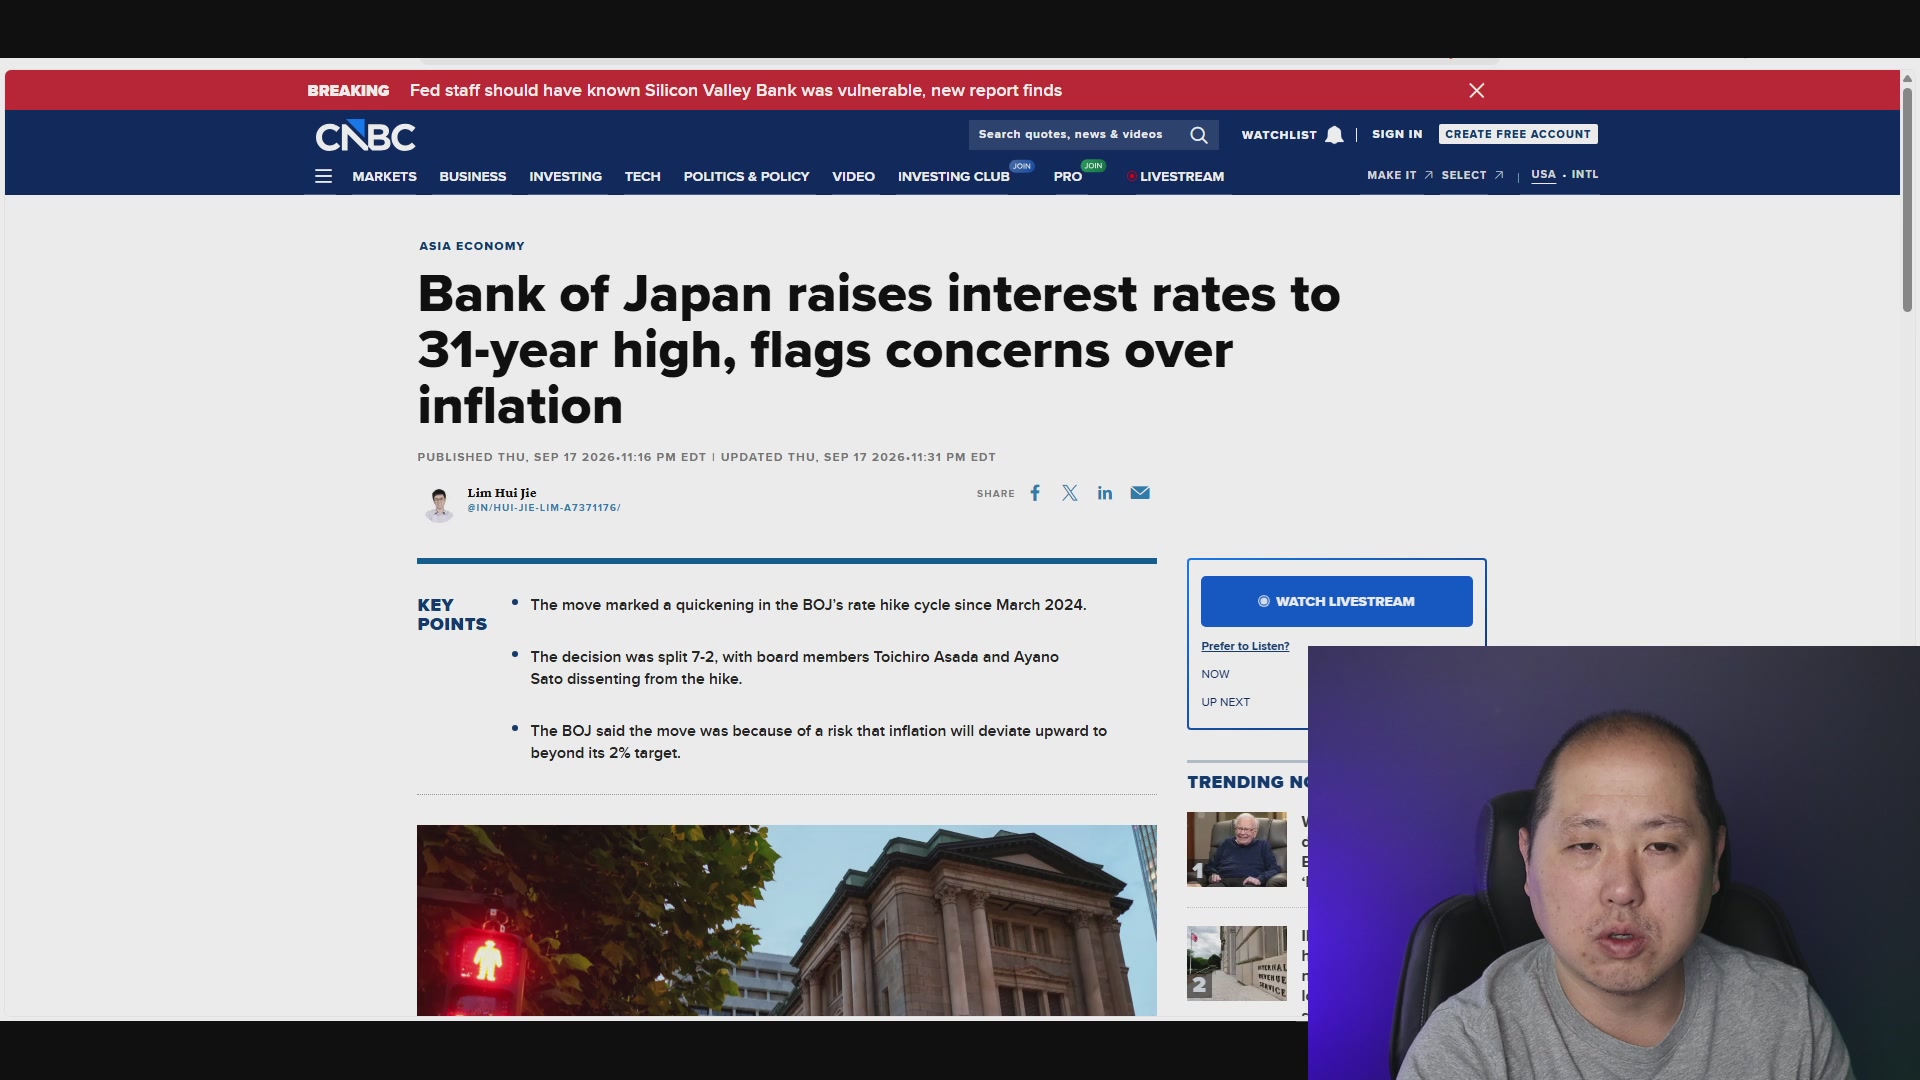This screenshot has height=1080, width=1920.
Task: Share article on X
Action: pos(1070,493)
